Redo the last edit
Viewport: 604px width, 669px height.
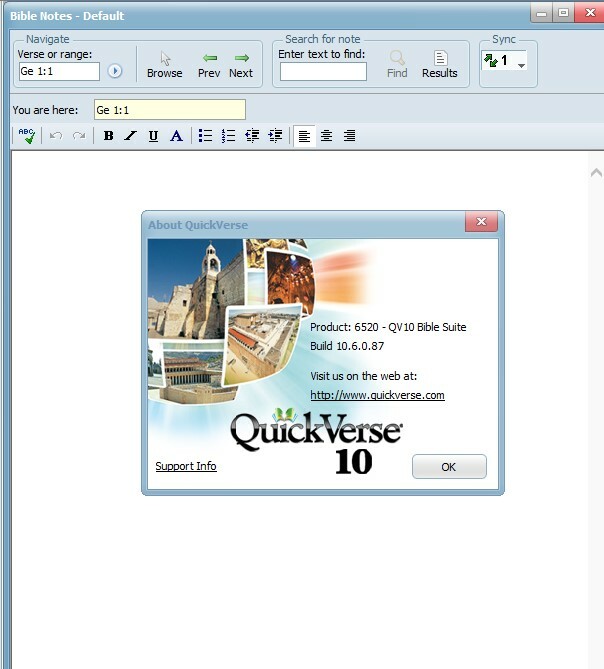pos(79,136)
